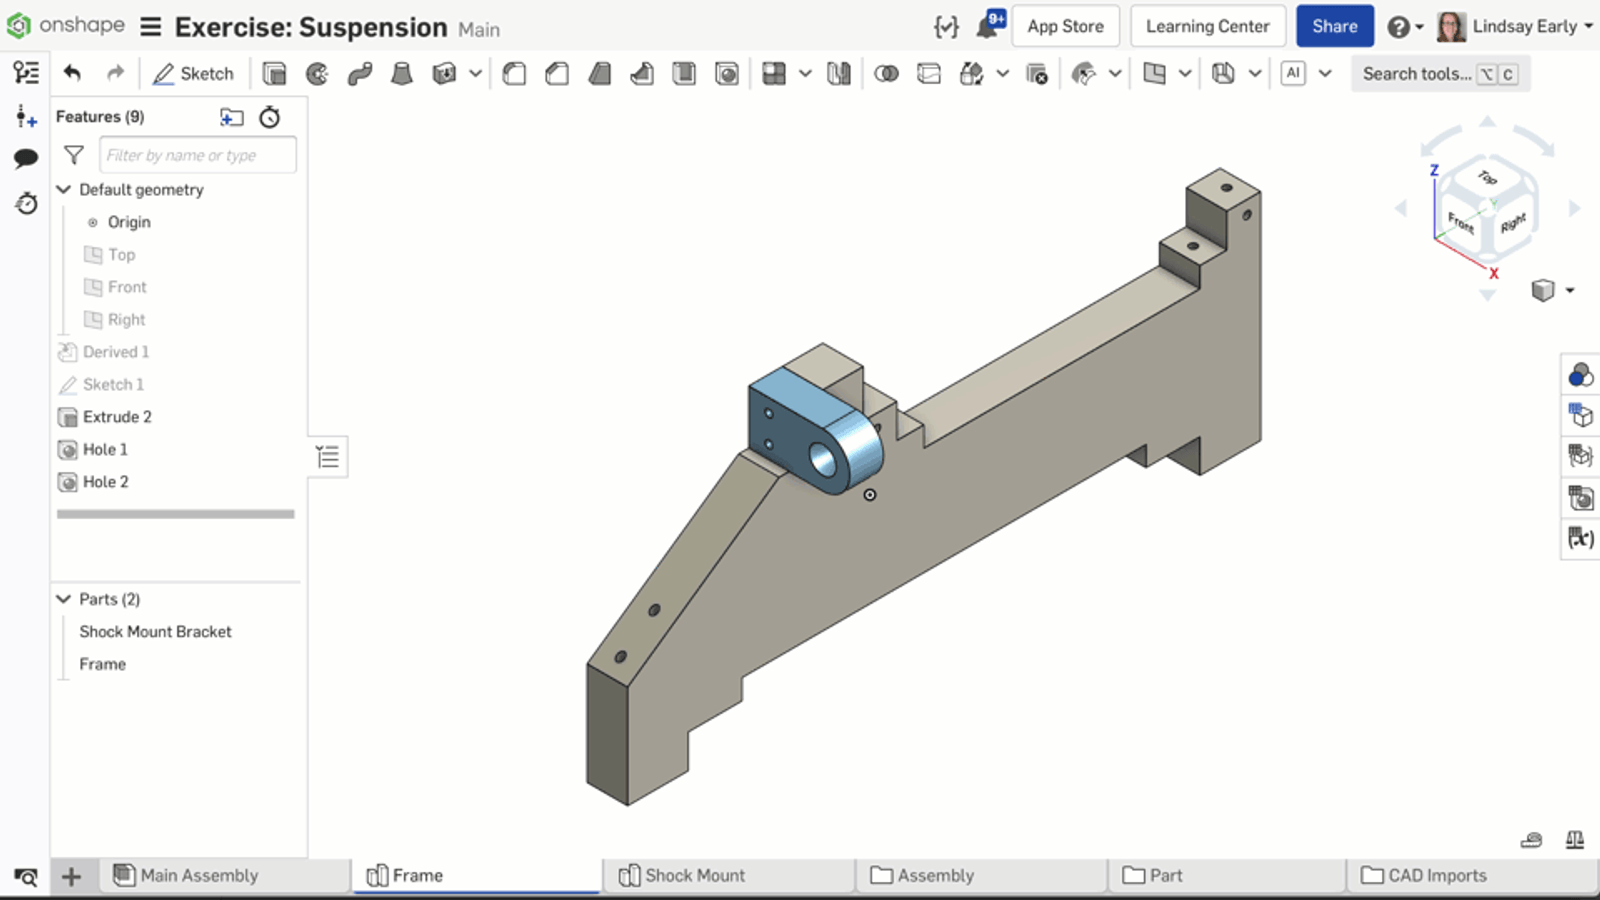The image size is (1600, 900).
Task: Select the Extrude tool in the toolbar
Action: point(274,74)
